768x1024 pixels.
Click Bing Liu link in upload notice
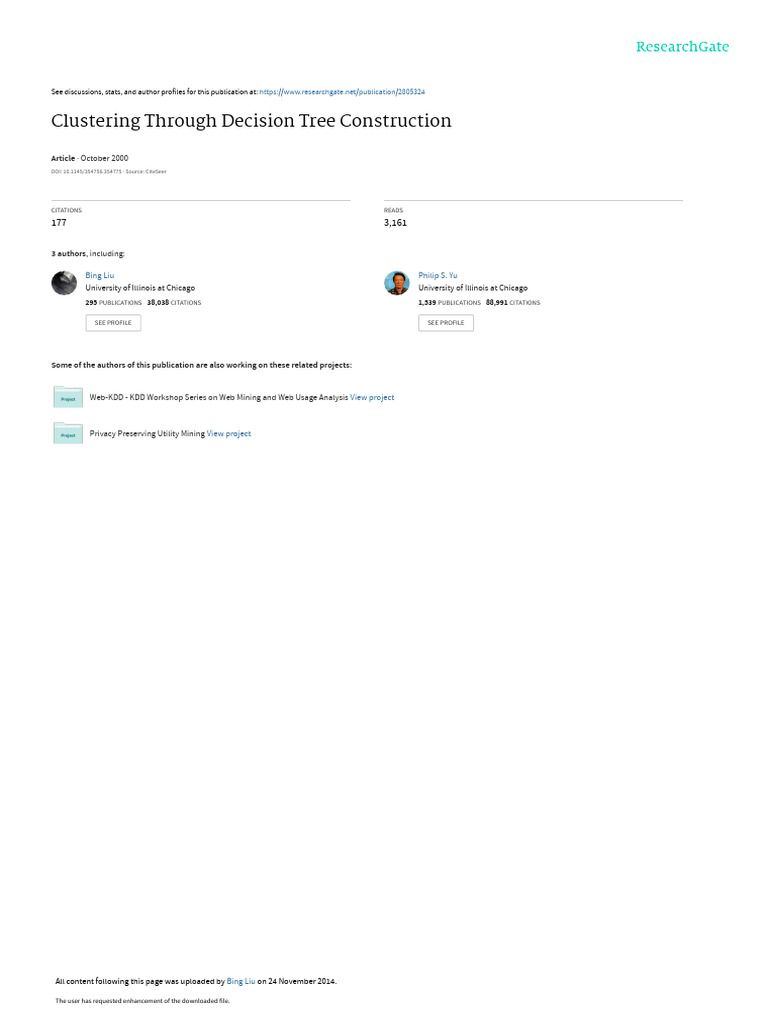[x=241, y=981]
